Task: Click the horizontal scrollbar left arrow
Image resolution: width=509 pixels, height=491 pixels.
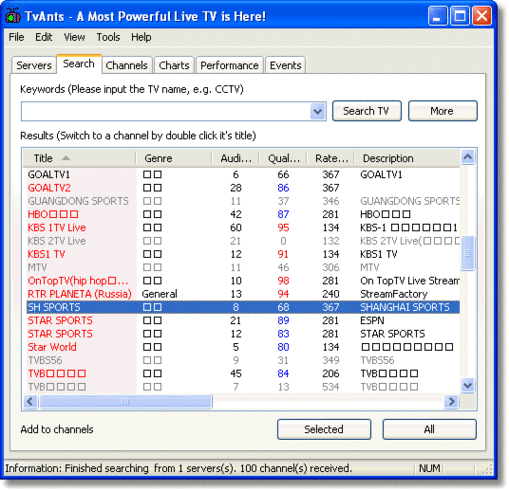Action: click(30, 401)
